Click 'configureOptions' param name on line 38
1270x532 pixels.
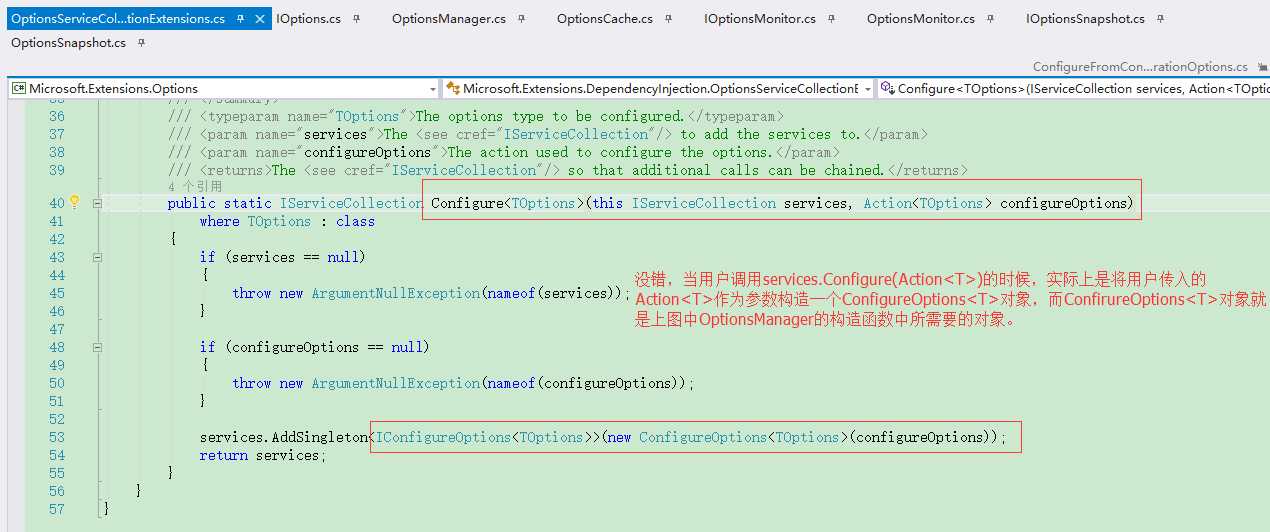[367, 152]
